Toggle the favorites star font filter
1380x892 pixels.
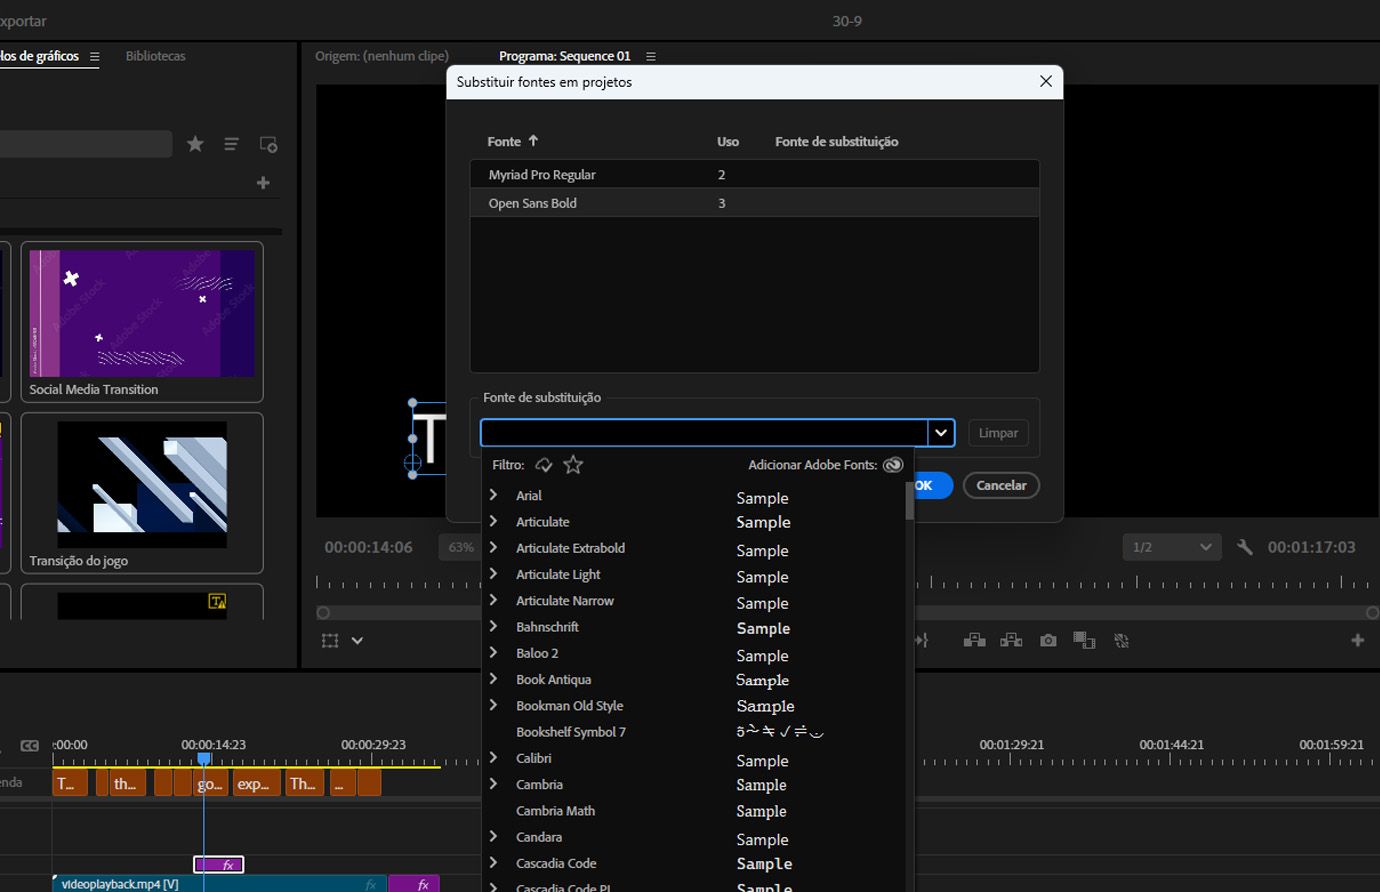click(573, 465)
